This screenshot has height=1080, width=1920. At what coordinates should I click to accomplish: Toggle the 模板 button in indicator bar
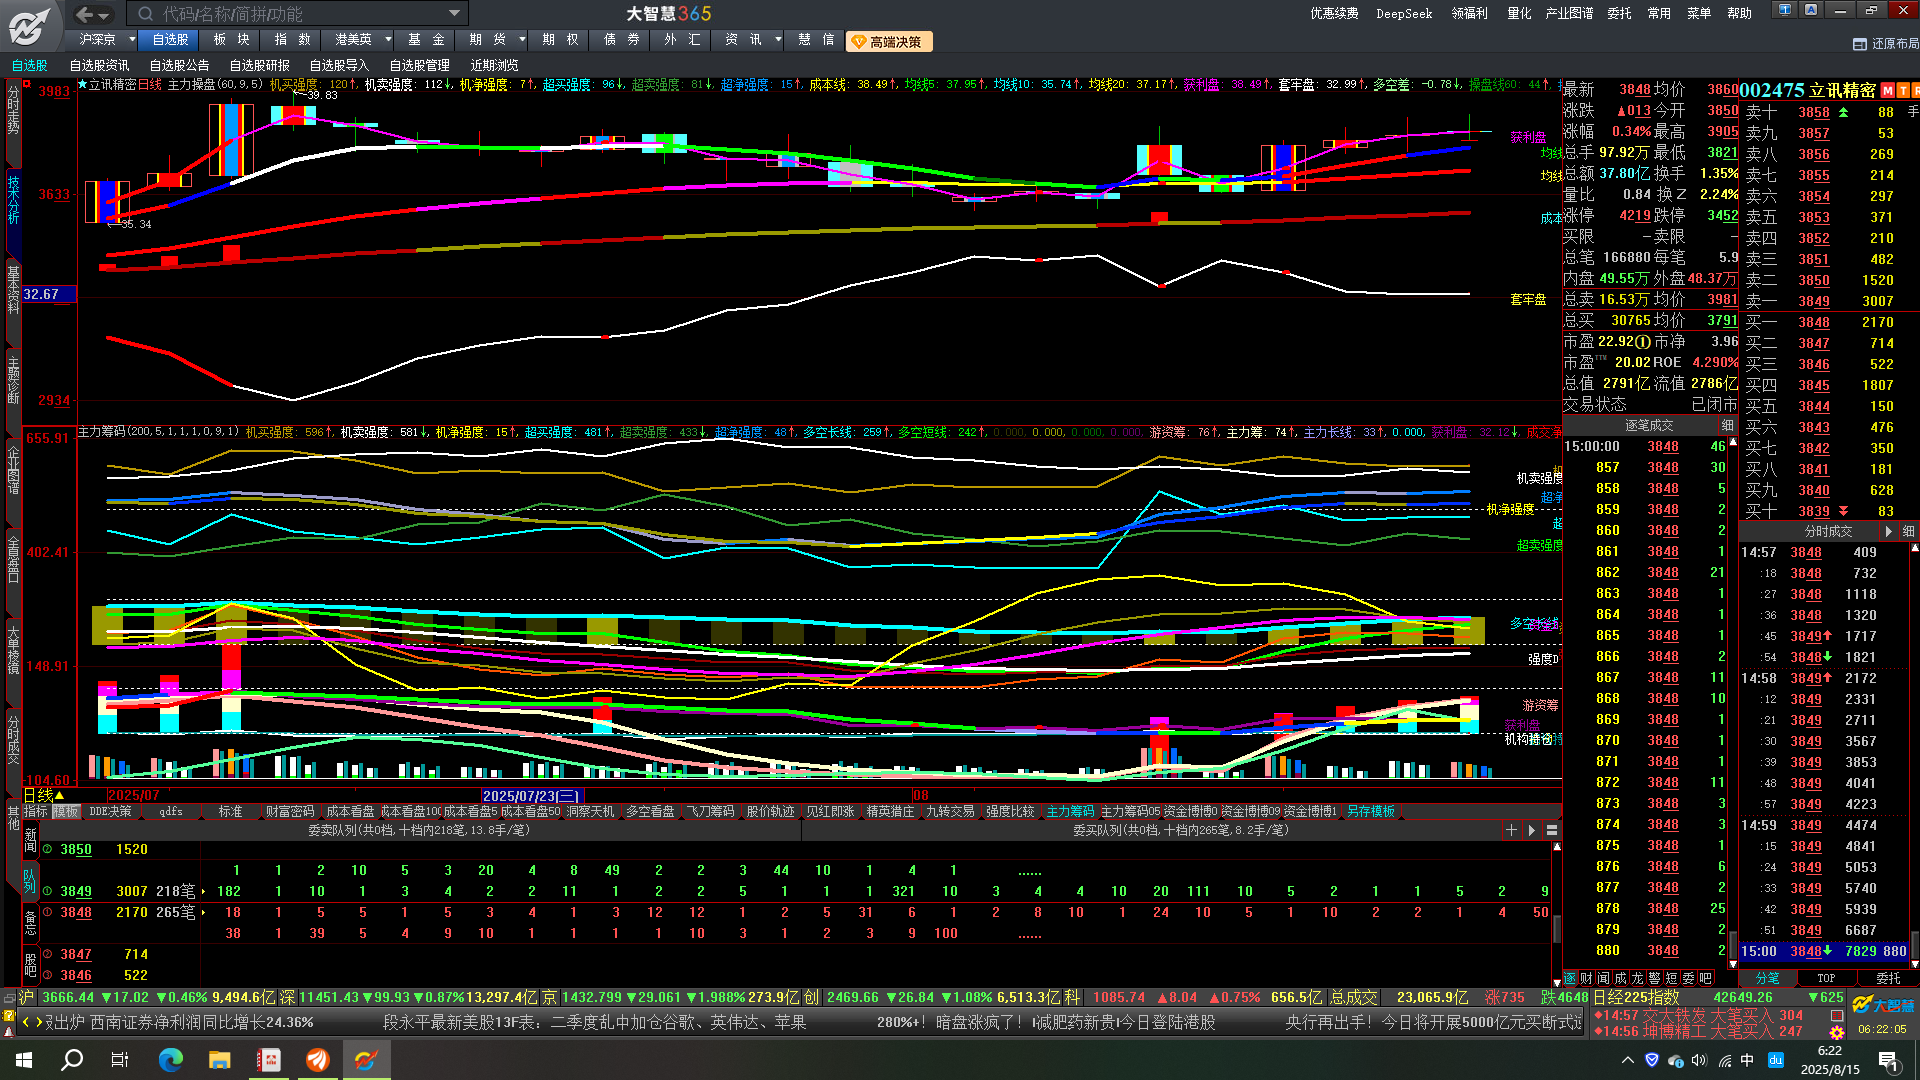pos(66,812)
